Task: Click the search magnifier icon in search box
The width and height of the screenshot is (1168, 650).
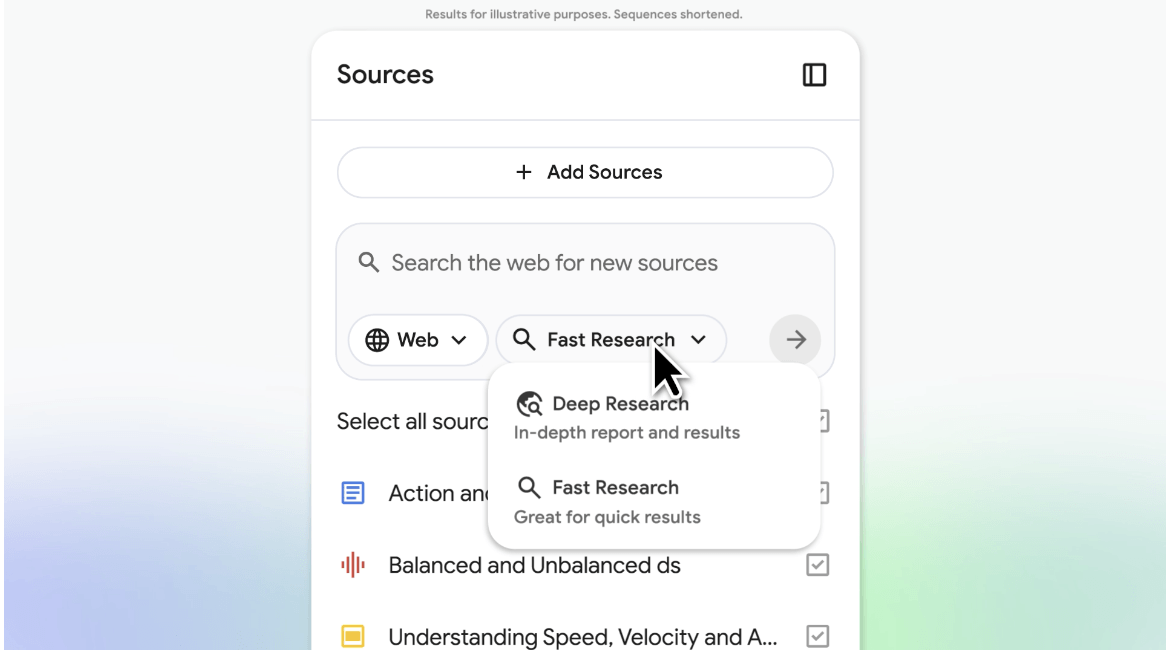Action: tap(369, 263)
